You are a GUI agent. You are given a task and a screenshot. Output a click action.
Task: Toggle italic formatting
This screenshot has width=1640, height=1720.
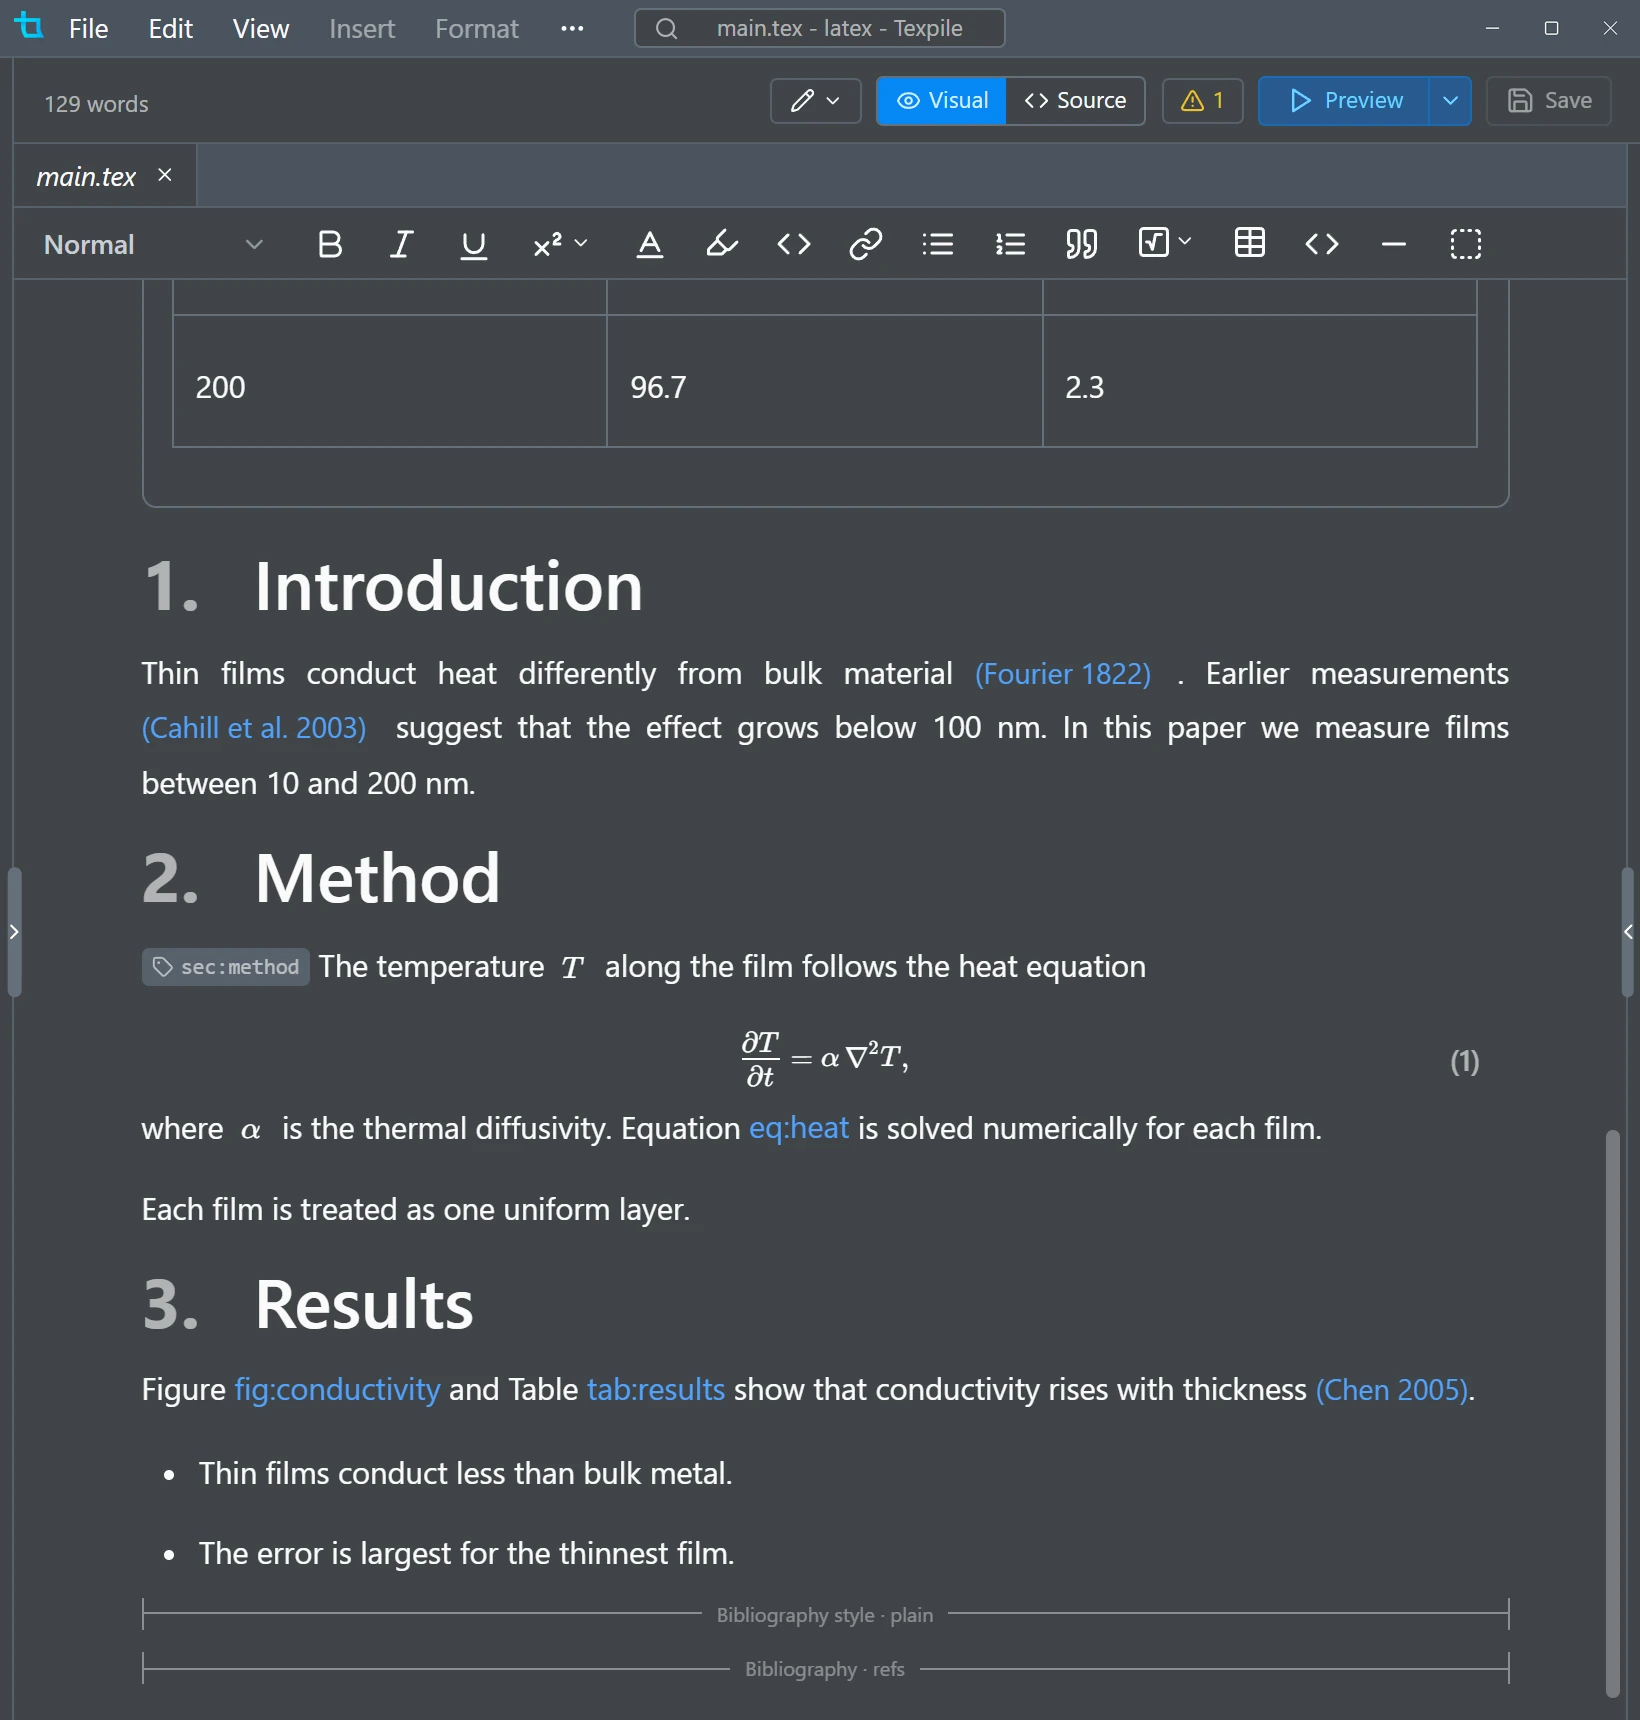(401, 245)
